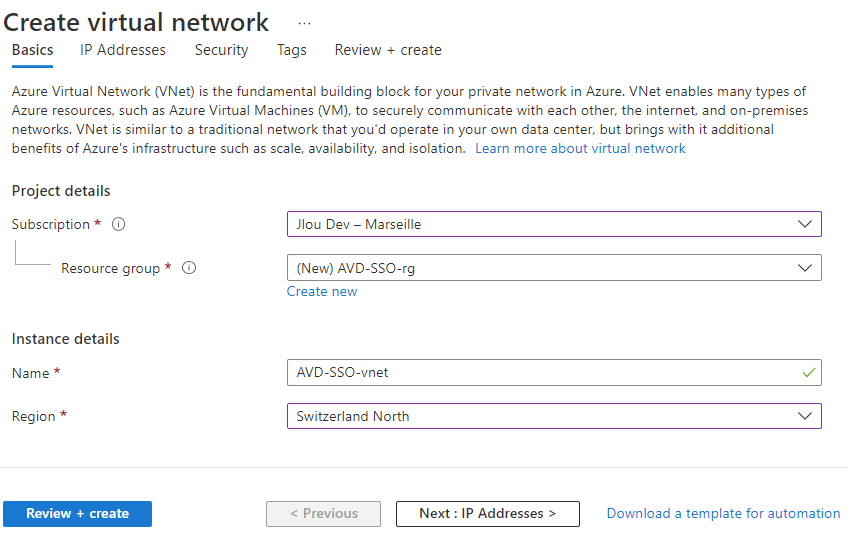Viewport: 847px width, 539px height.
Task: Open the Subscription dropdown showing Jlou Dev – Marseille
Action: (x=554, y=224)
